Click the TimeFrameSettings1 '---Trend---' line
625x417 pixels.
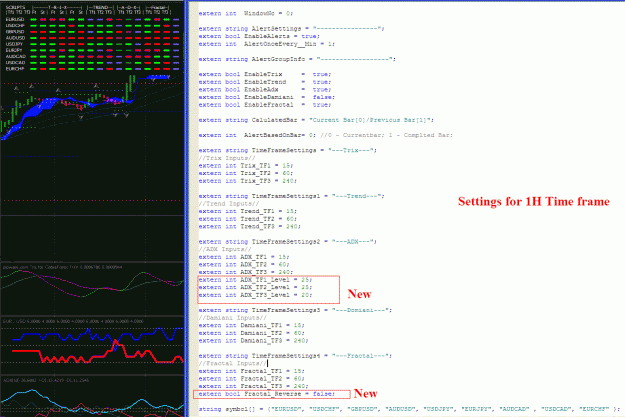tap(291, 196)
